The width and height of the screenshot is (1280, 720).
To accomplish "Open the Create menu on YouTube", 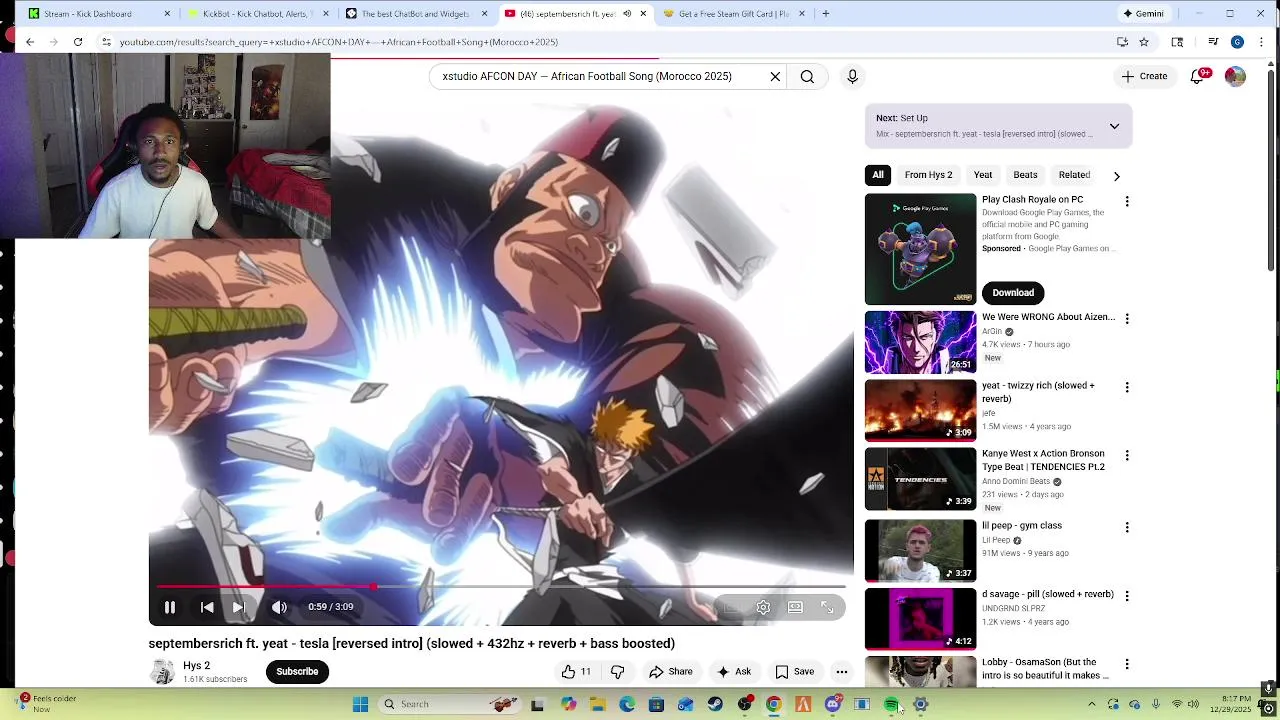I will (x=1144, y=76).
